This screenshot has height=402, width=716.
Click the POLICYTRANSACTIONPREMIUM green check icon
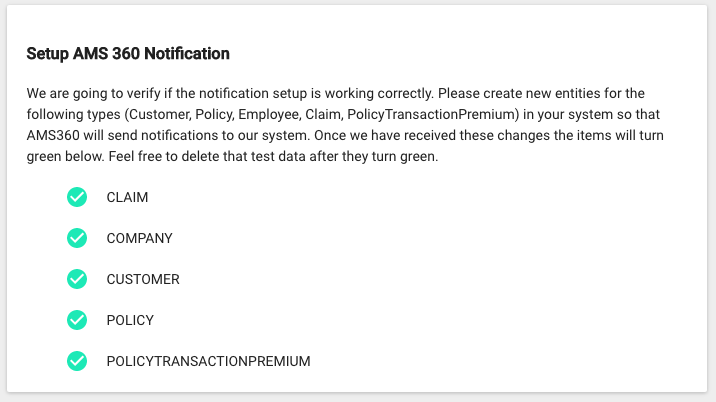coord(77,361)
